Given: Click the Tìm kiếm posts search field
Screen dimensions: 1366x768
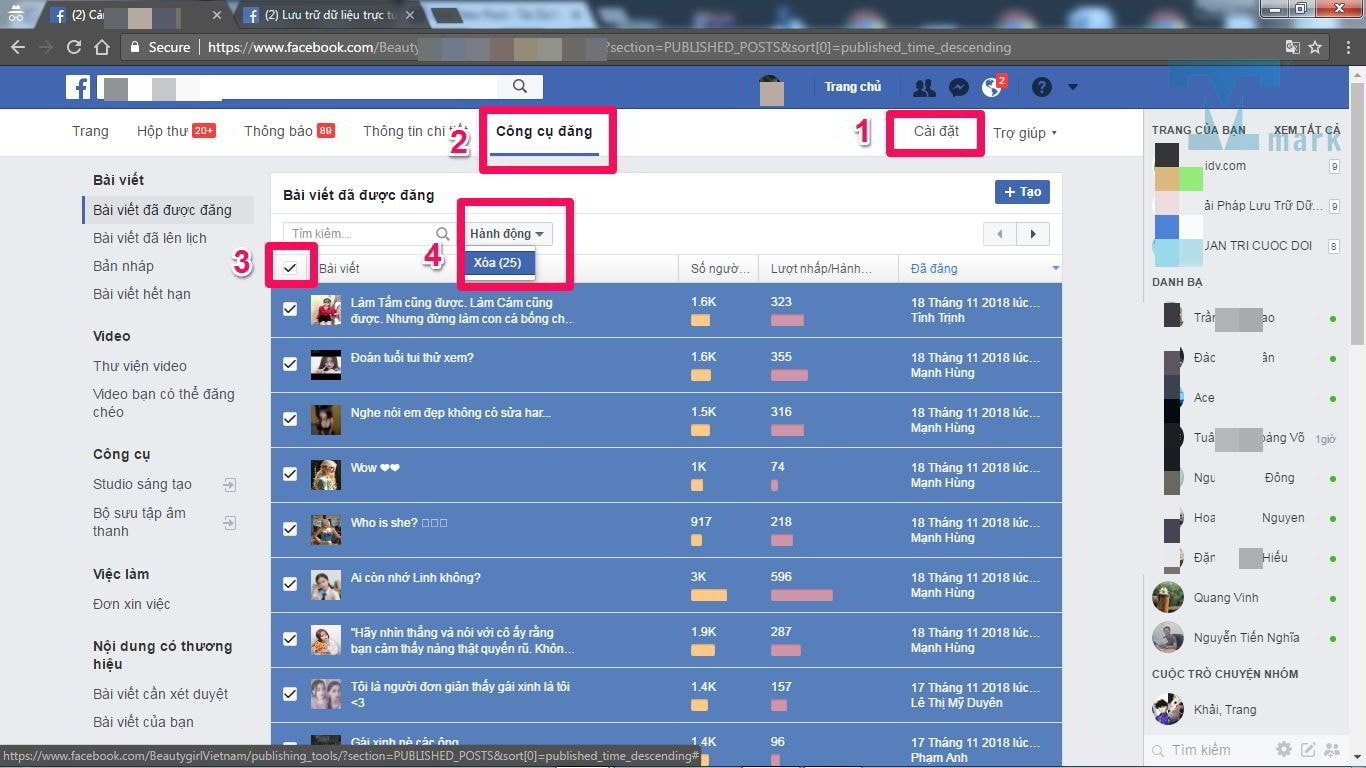Looking at the screenshot, I should click(x=360, y=234).
